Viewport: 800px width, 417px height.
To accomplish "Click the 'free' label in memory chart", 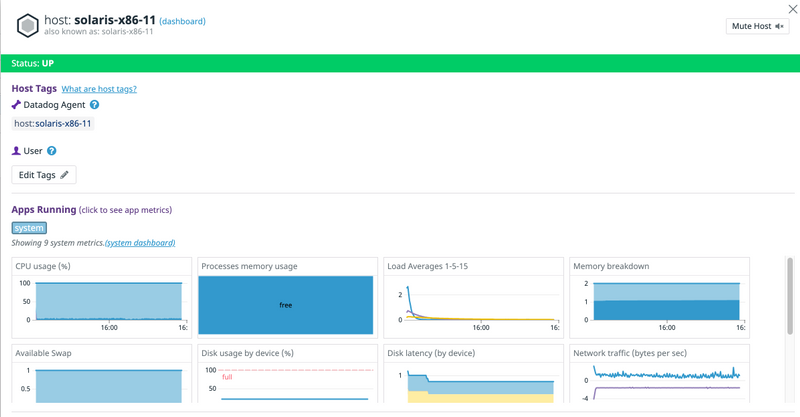I will tap(286, 305).
